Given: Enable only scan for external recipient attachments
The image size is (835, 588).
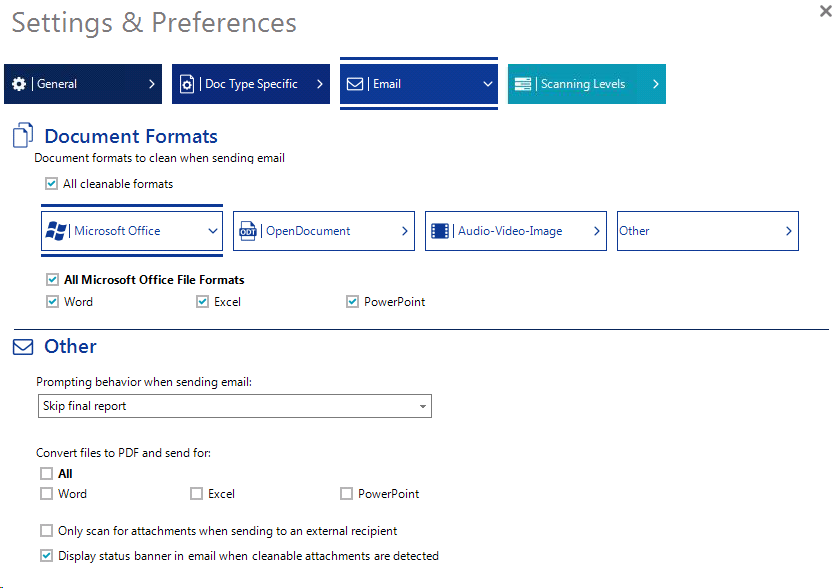Looking at the screenshot, I should click(47, 531).
